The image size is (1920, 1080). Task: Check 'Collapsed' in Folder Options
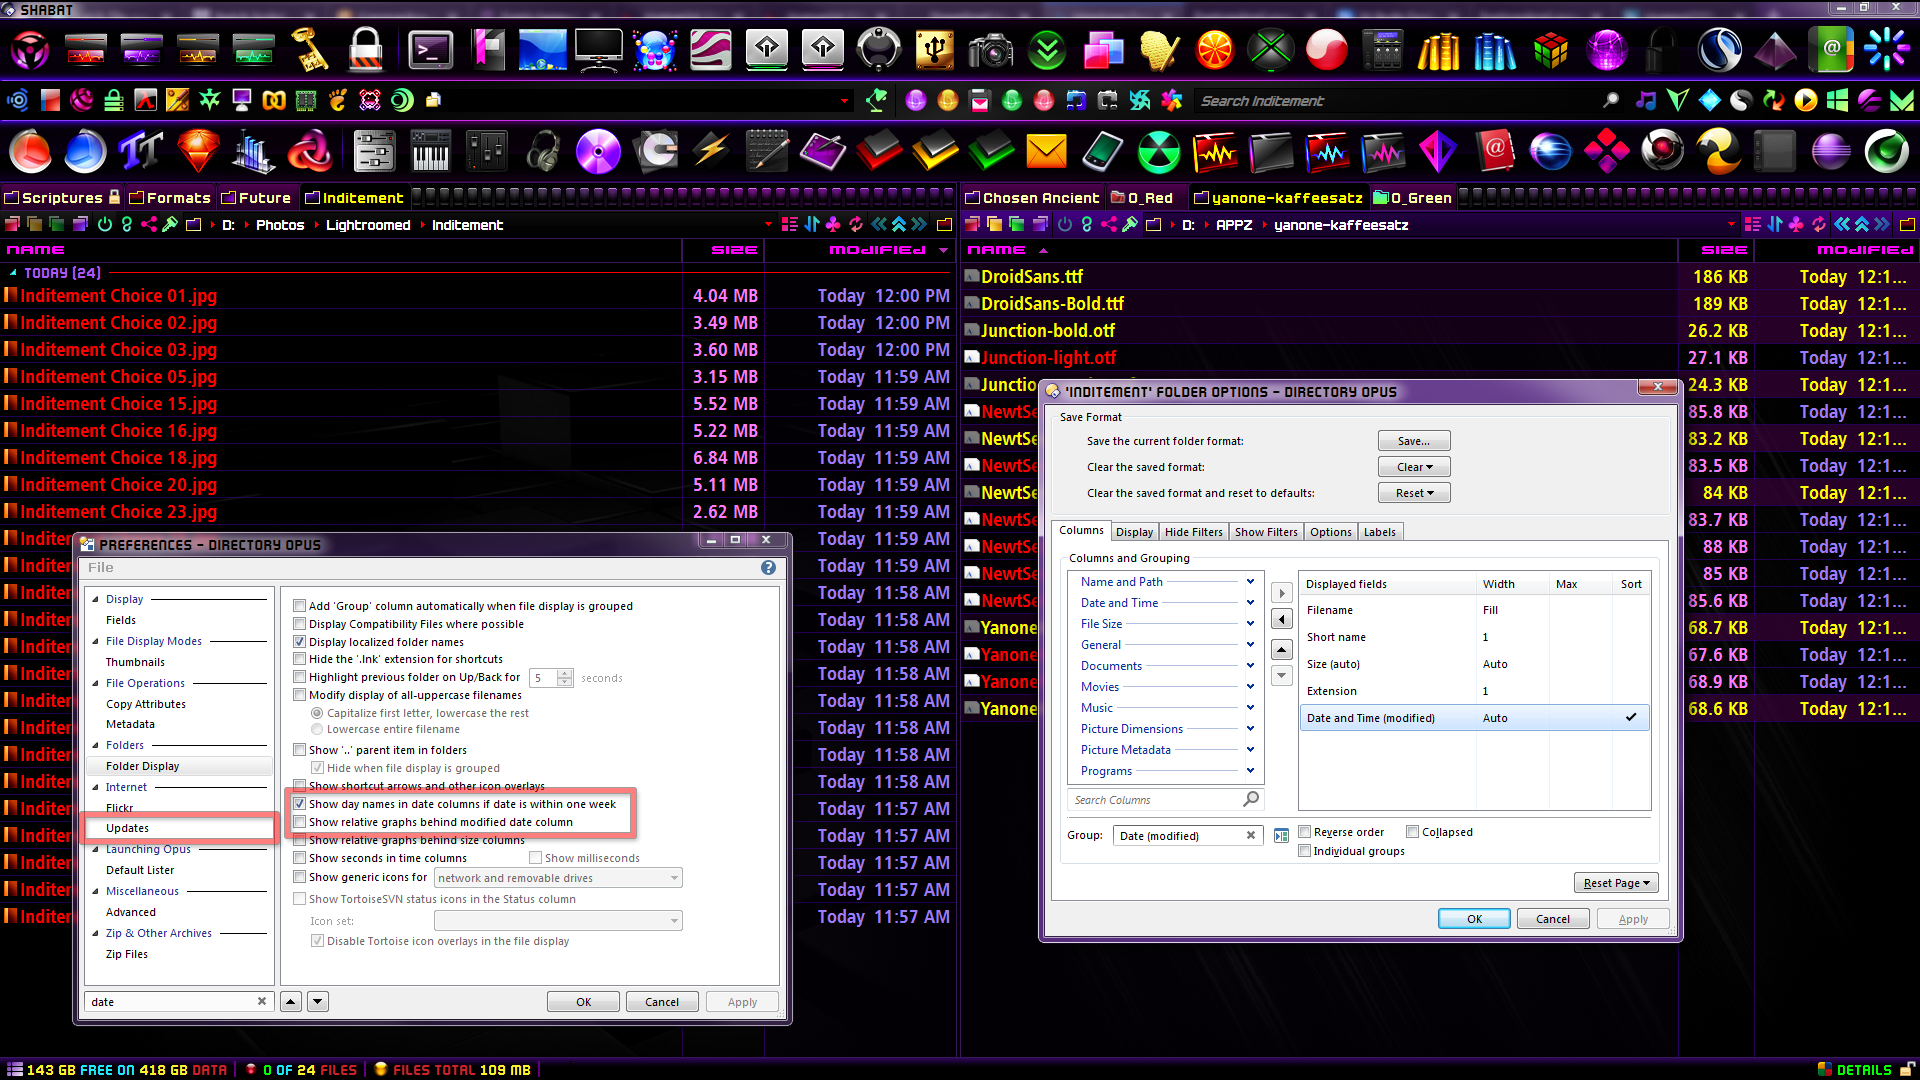tap(1412, 831)
